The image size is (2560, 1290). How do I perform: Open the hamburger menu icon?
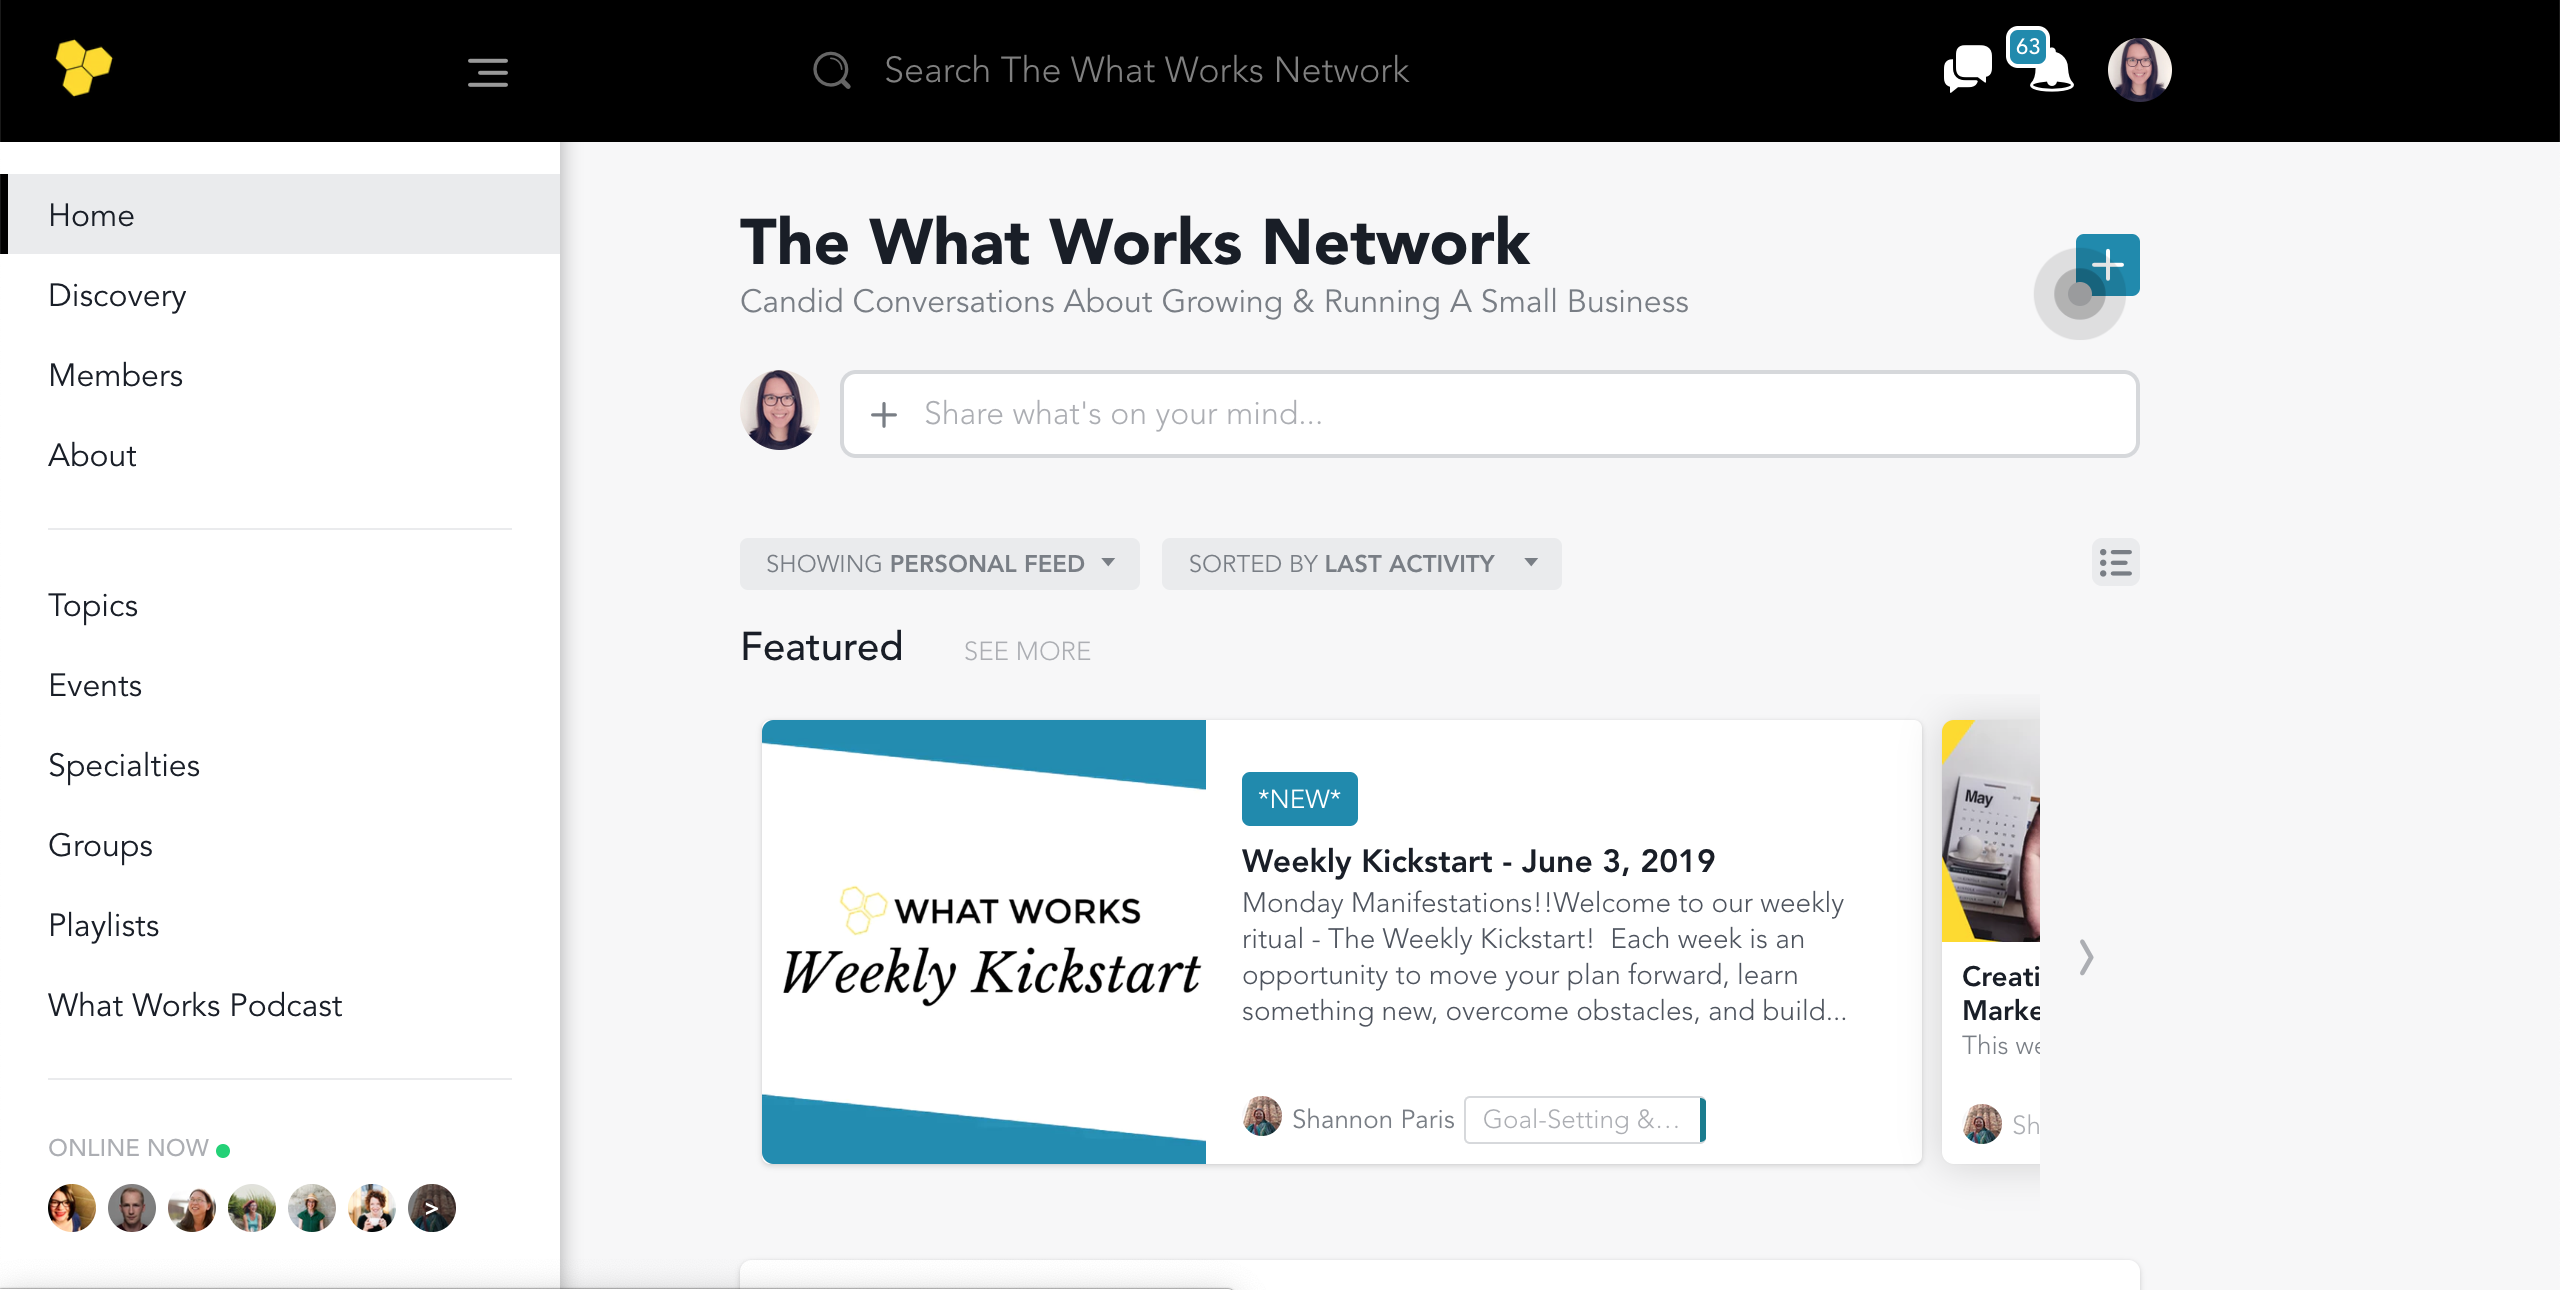487,72
